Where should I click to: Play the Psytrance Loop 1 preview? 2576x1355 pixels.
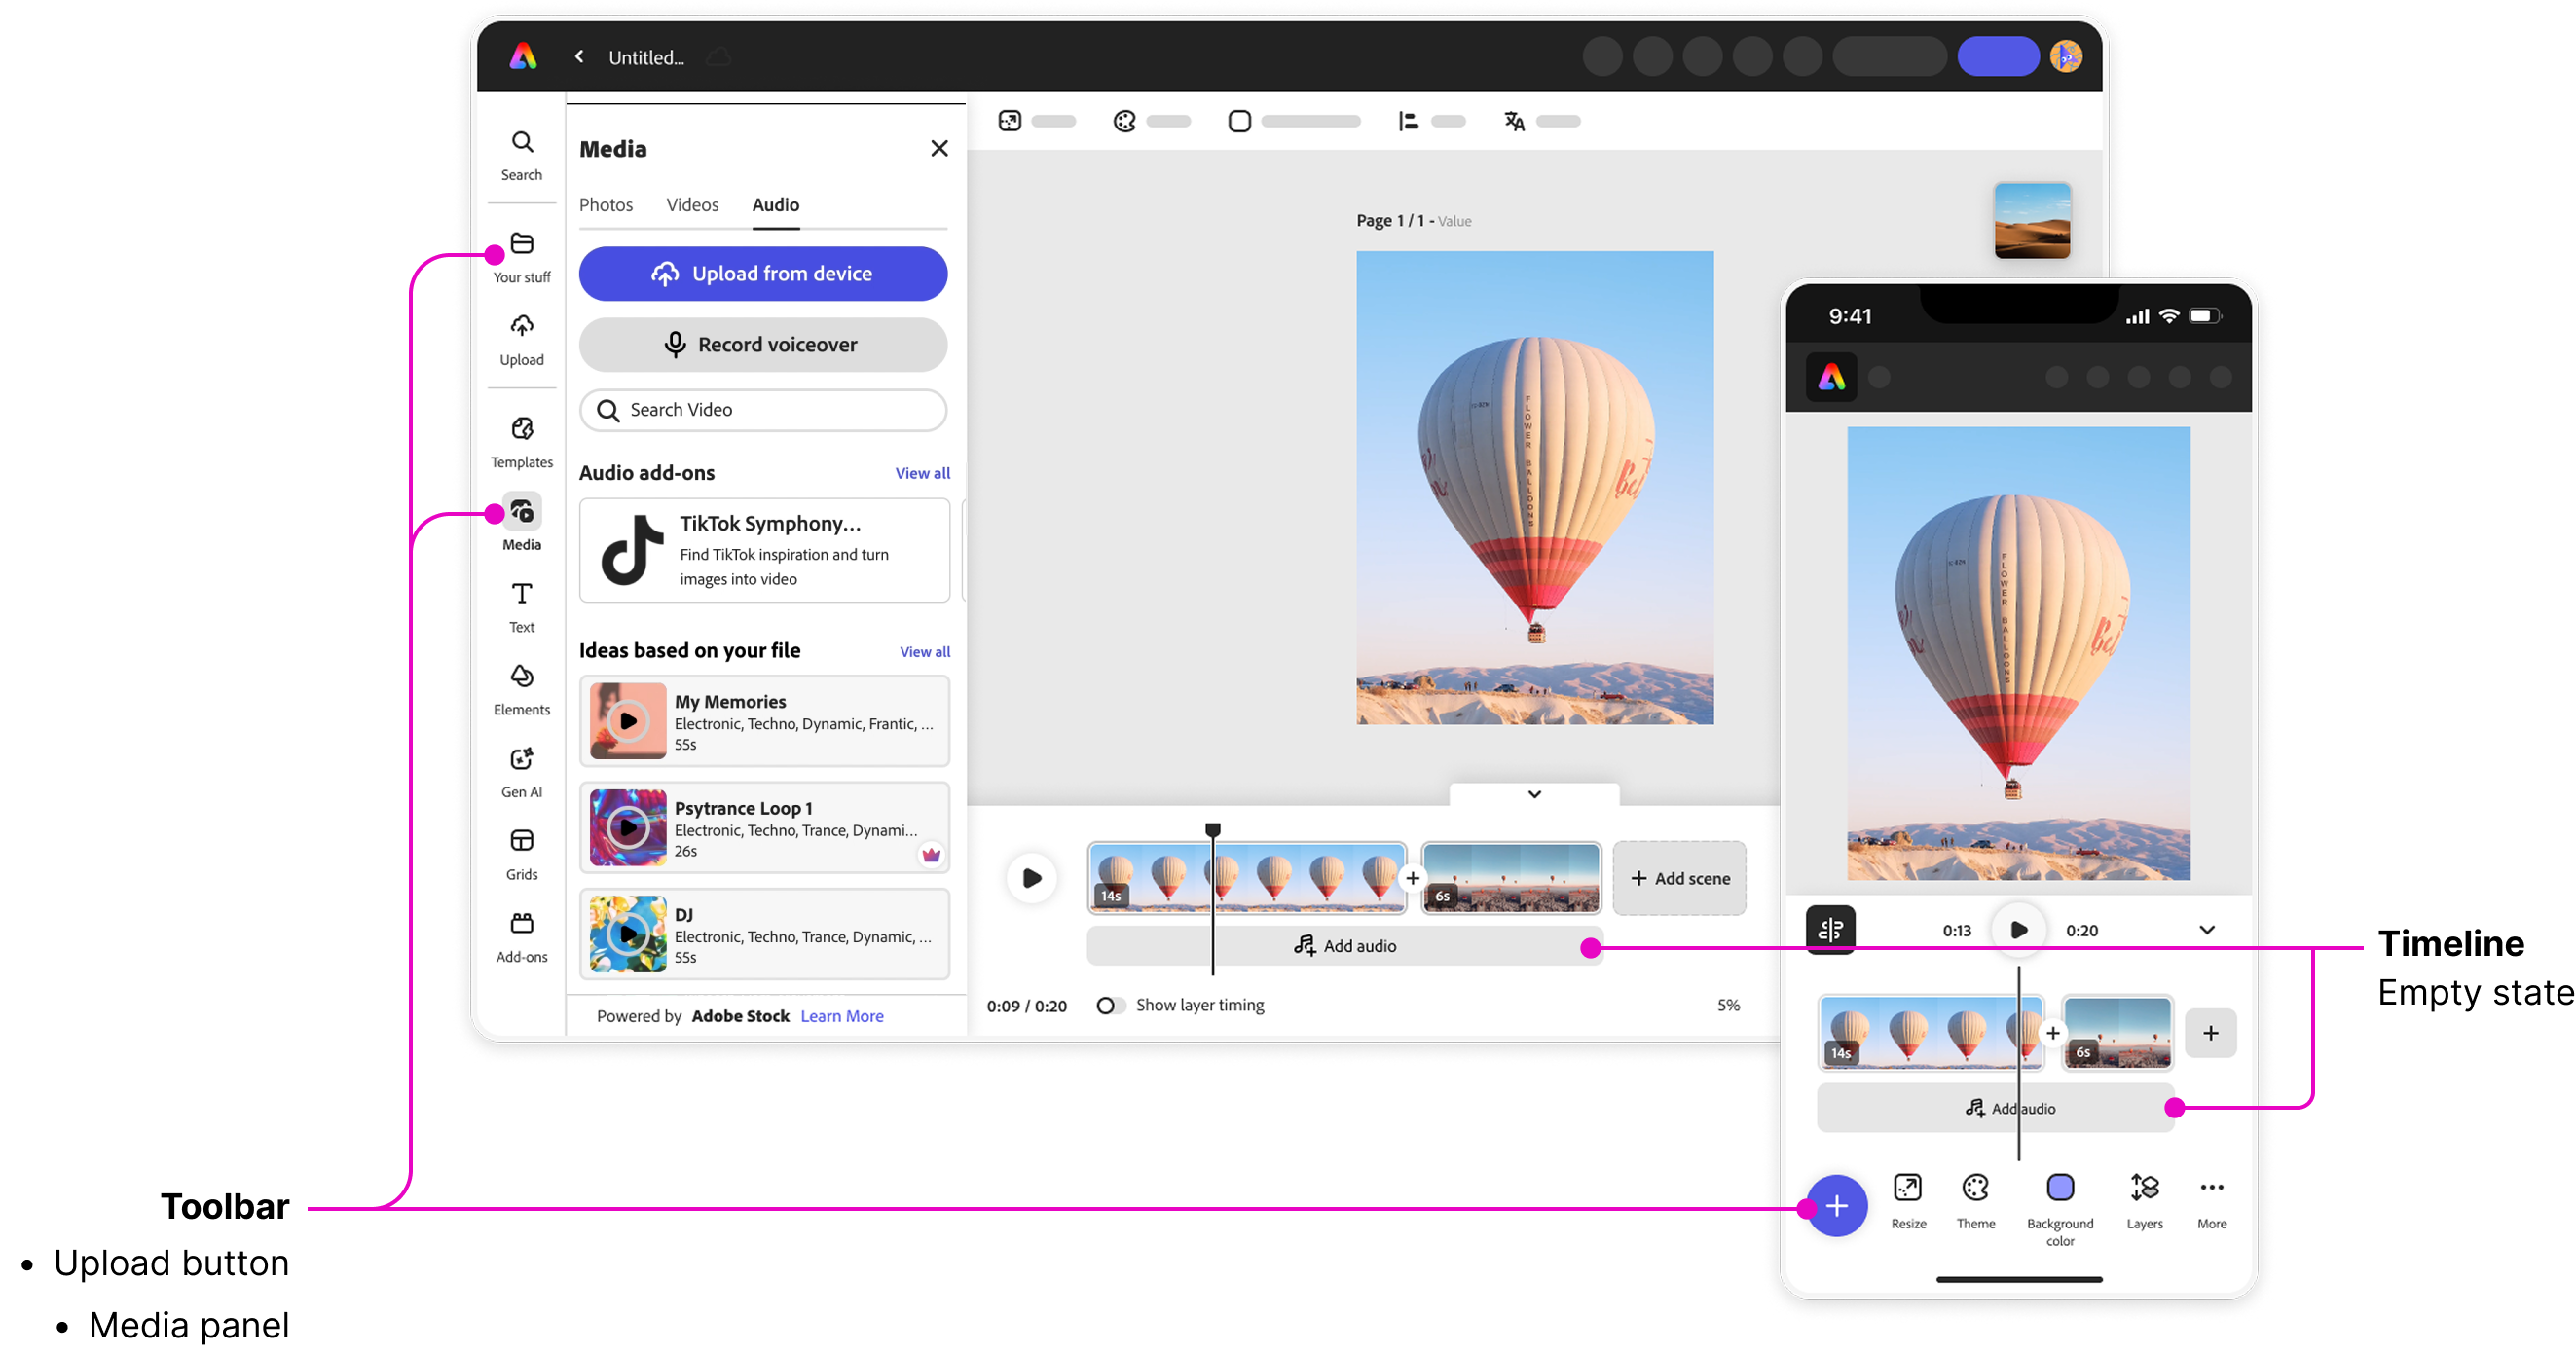(x=628, y=828)
